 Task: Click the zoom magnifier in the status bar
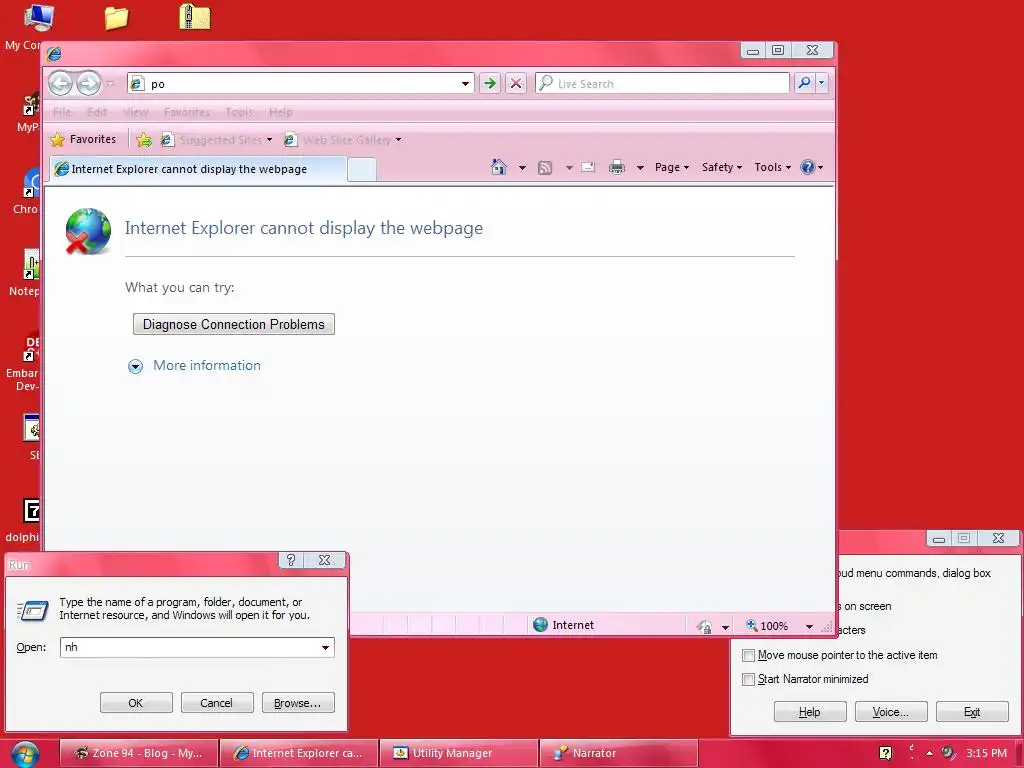(x=752, y=626)
